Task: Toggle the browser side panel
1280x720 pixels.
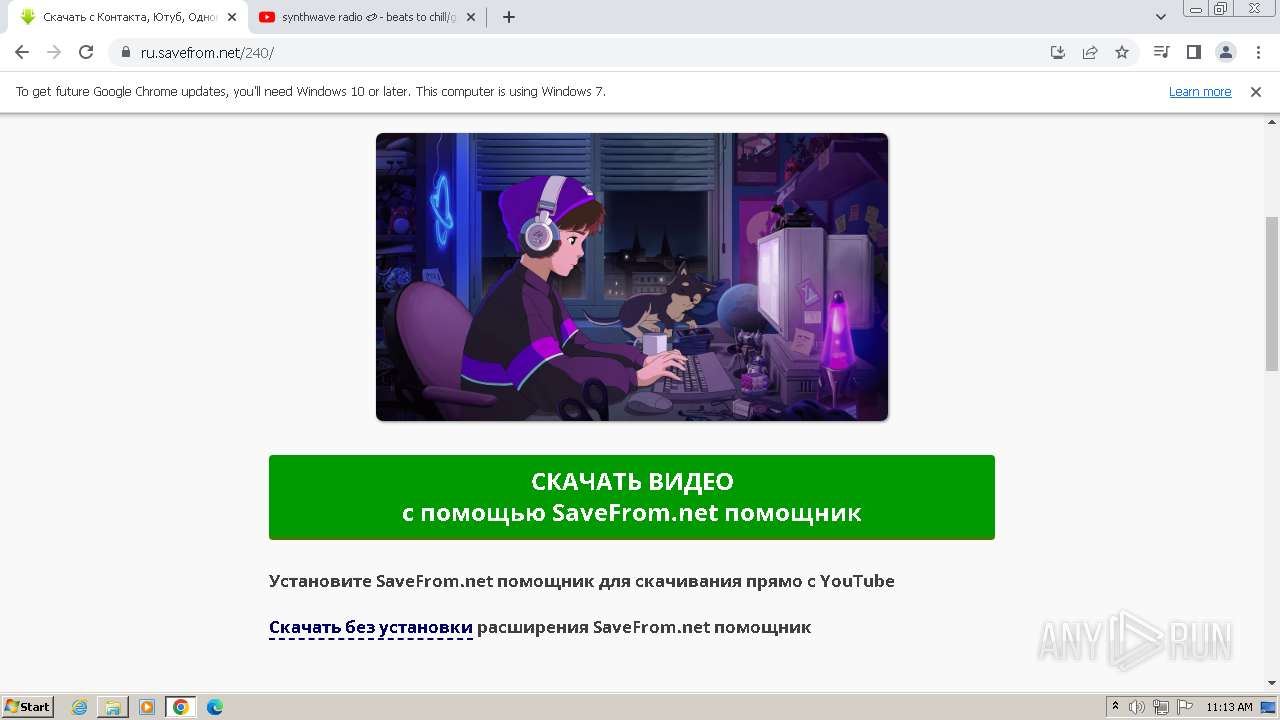Action: [1193, 52]
